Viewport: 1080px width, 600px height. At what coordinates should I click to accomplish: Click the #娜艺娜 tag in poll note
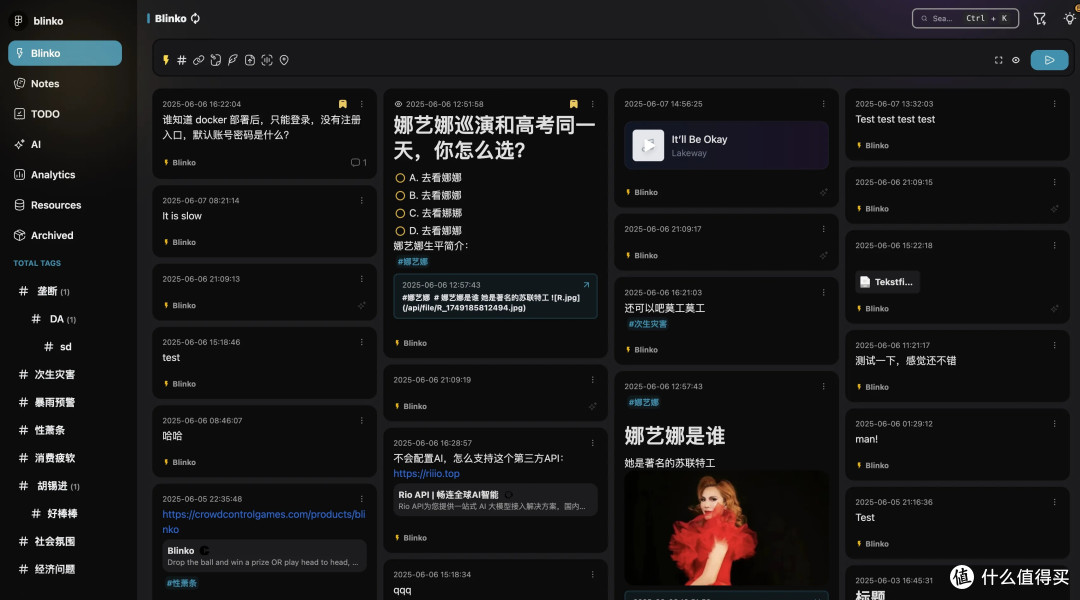point(413,262)
